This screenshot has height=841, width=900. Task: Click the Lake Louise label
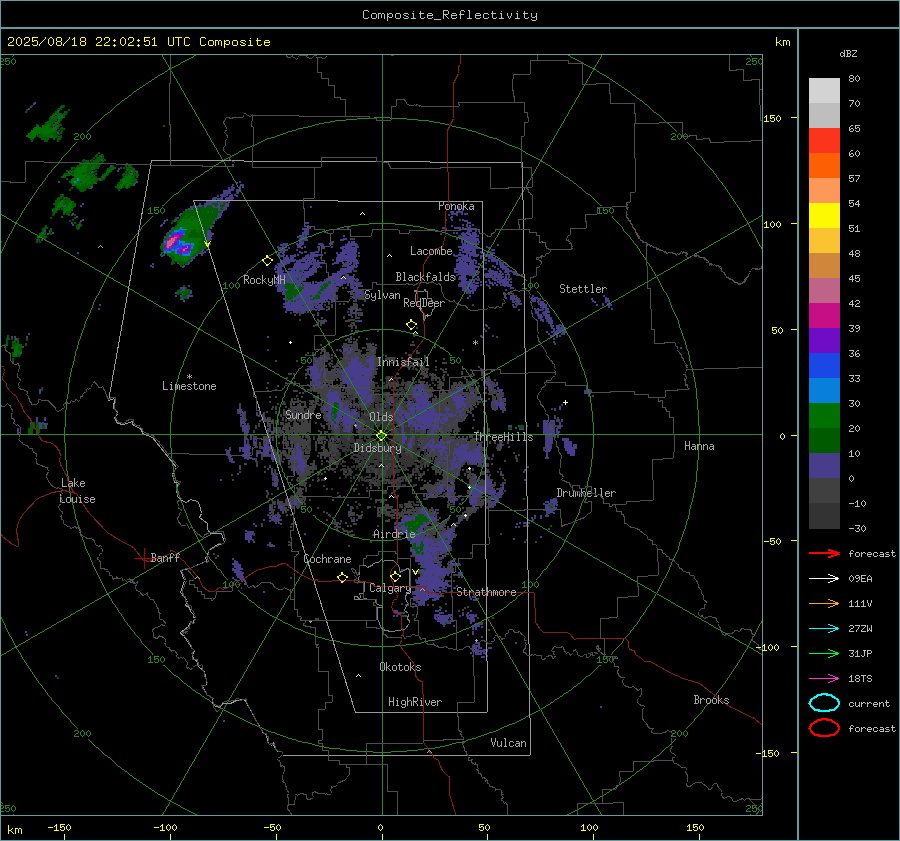coord(77,491)
